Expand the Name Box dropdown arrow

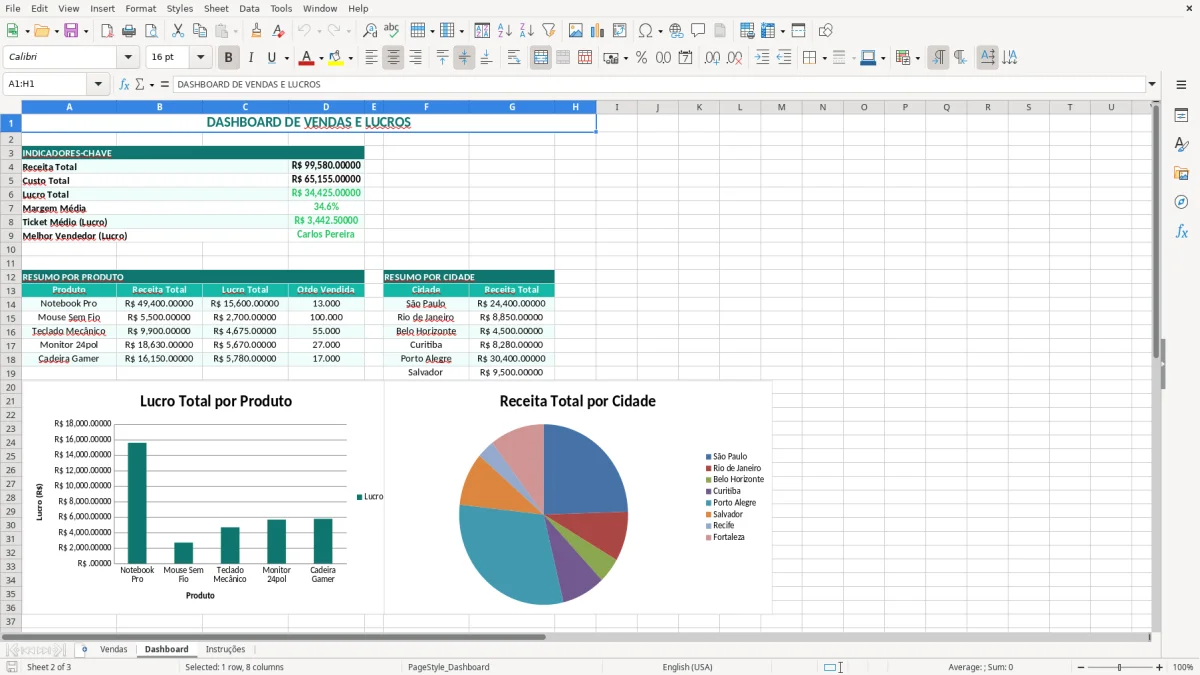coord(98,85)
